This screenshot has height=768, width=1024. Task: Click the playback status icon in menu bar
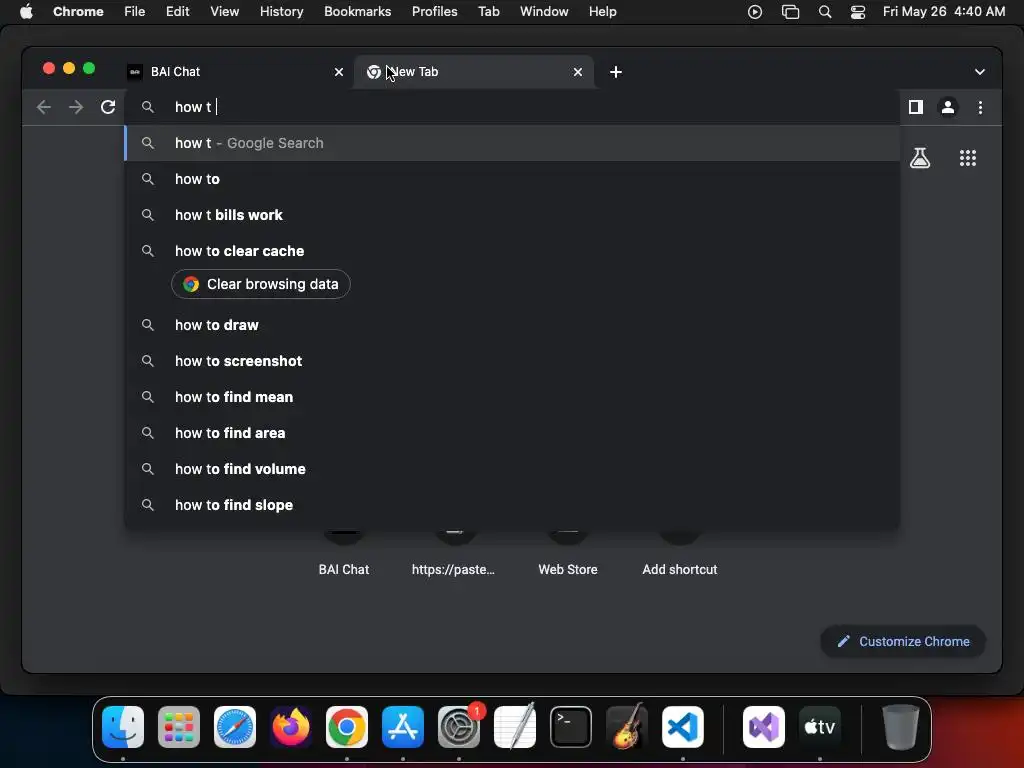point(755,12)
